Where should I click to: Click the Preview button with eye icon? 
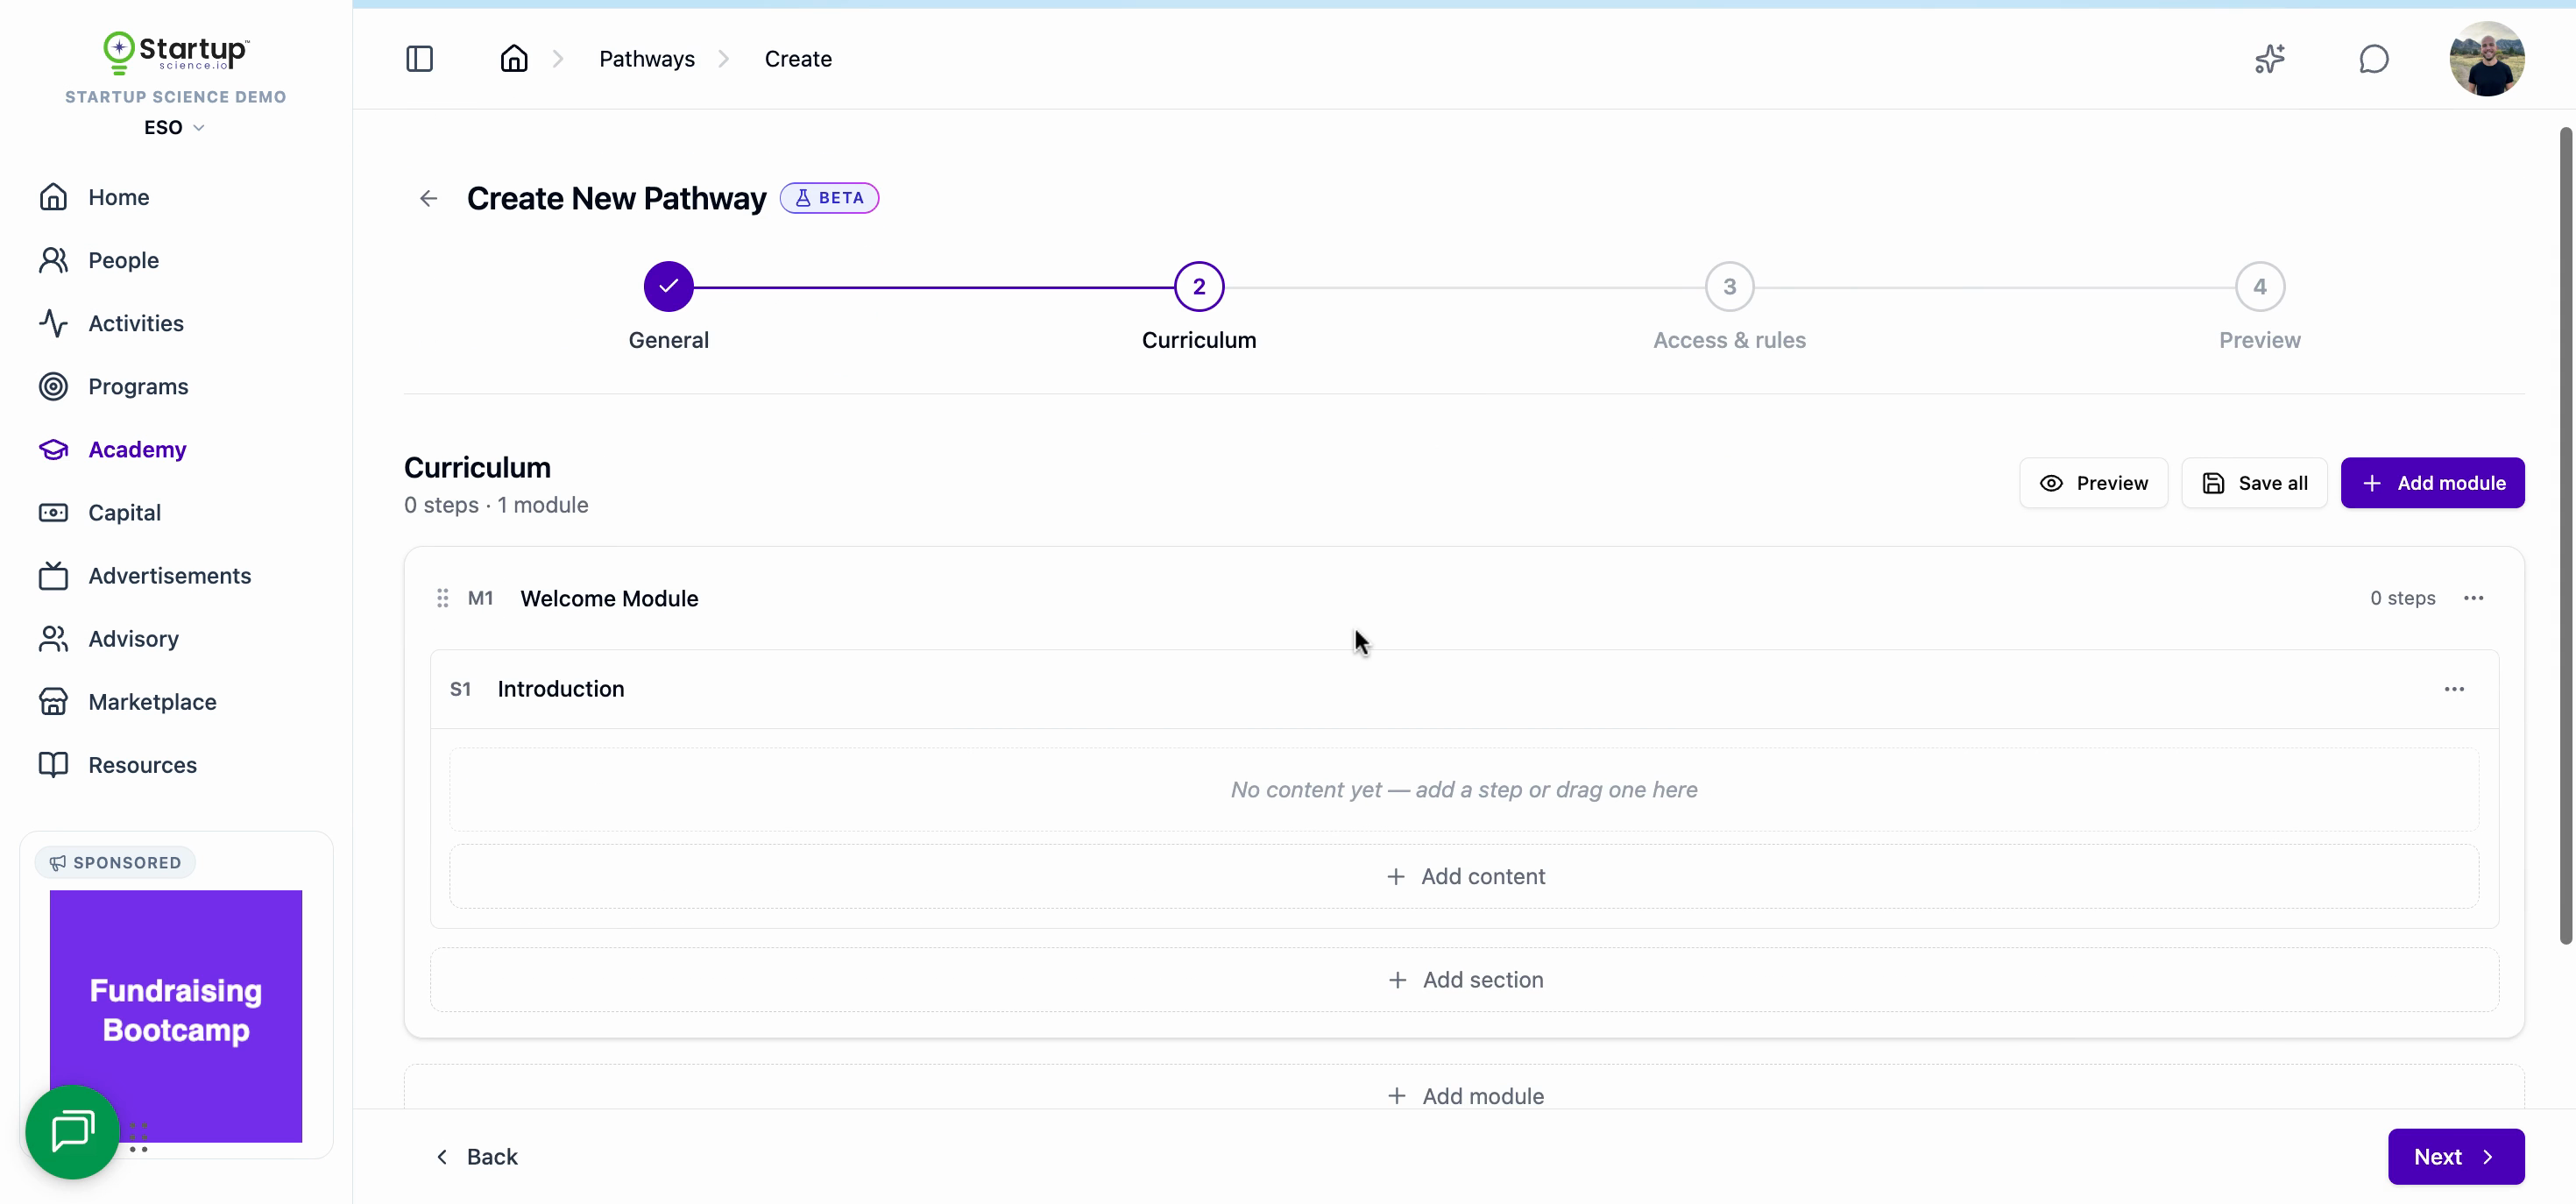(x=2093, y=483)
